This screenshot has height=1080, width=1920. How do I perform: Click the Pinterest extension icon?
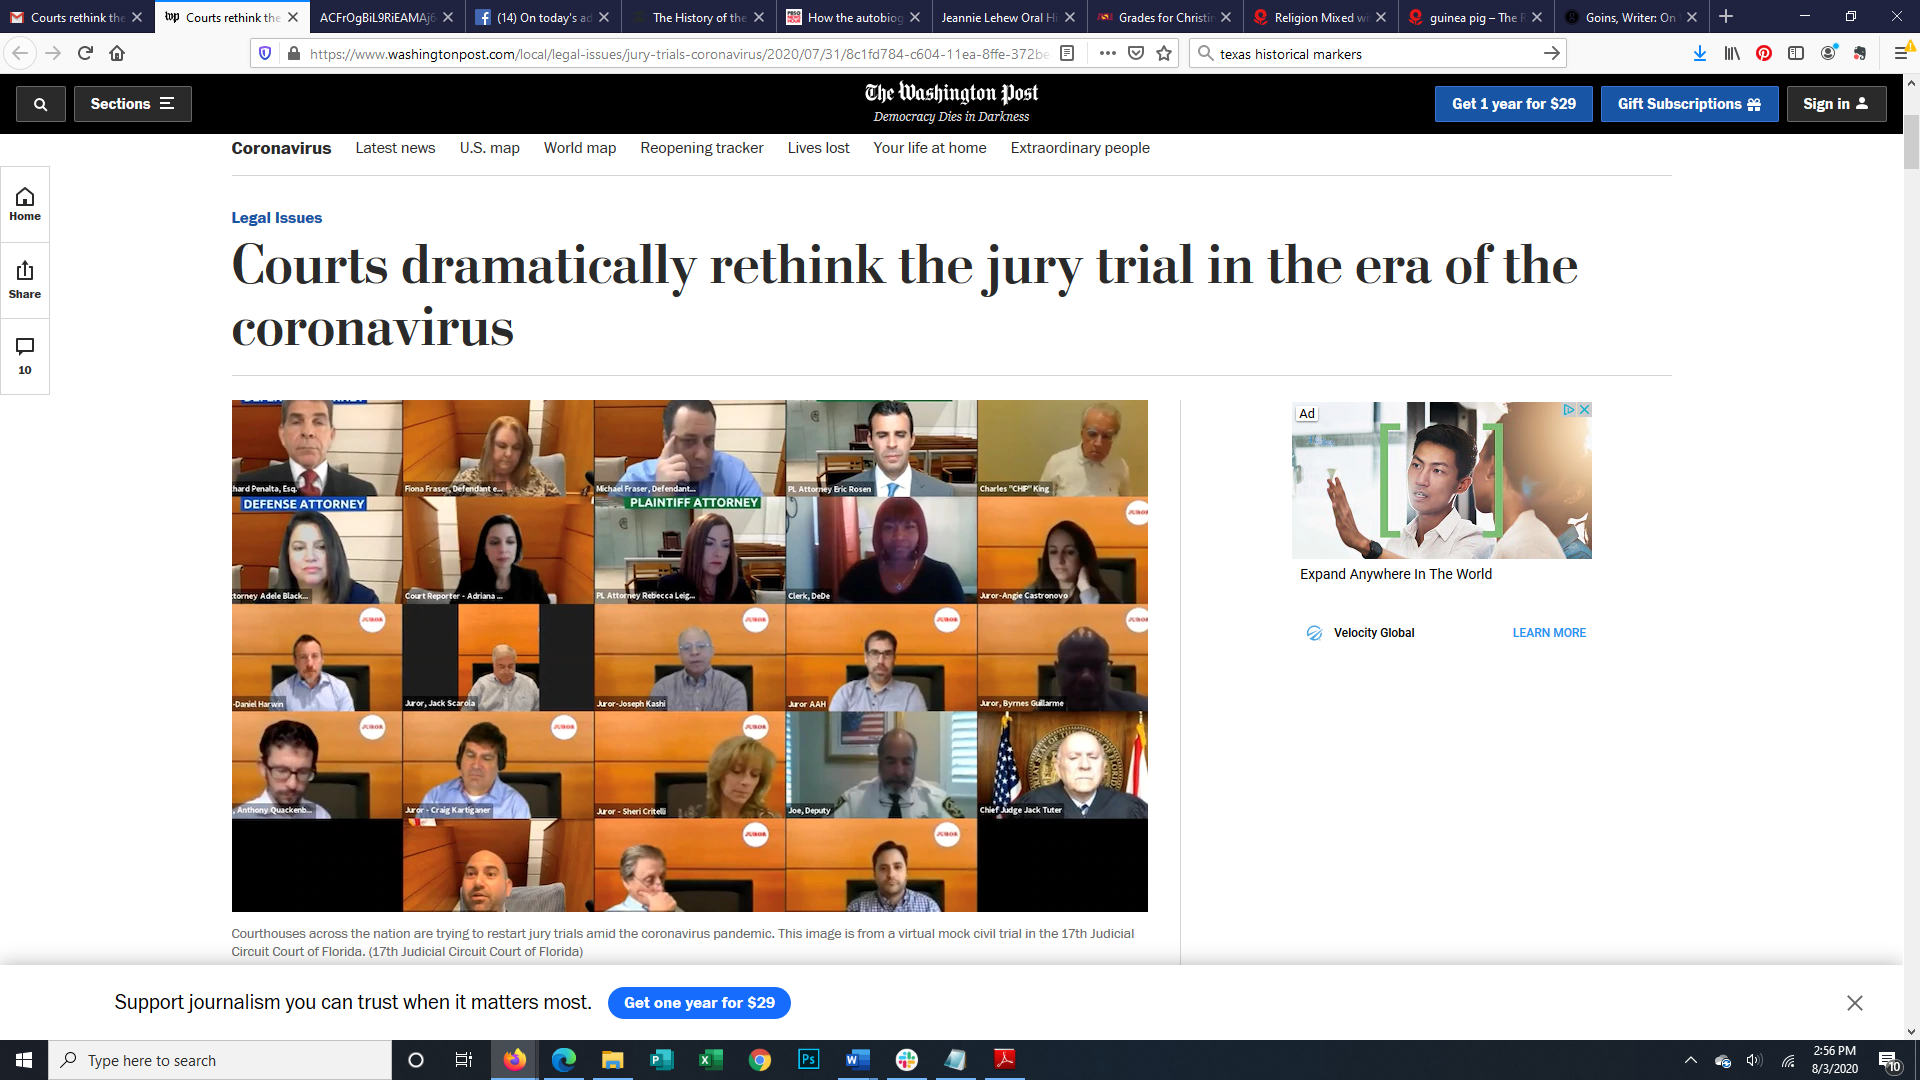[1764, 54]
